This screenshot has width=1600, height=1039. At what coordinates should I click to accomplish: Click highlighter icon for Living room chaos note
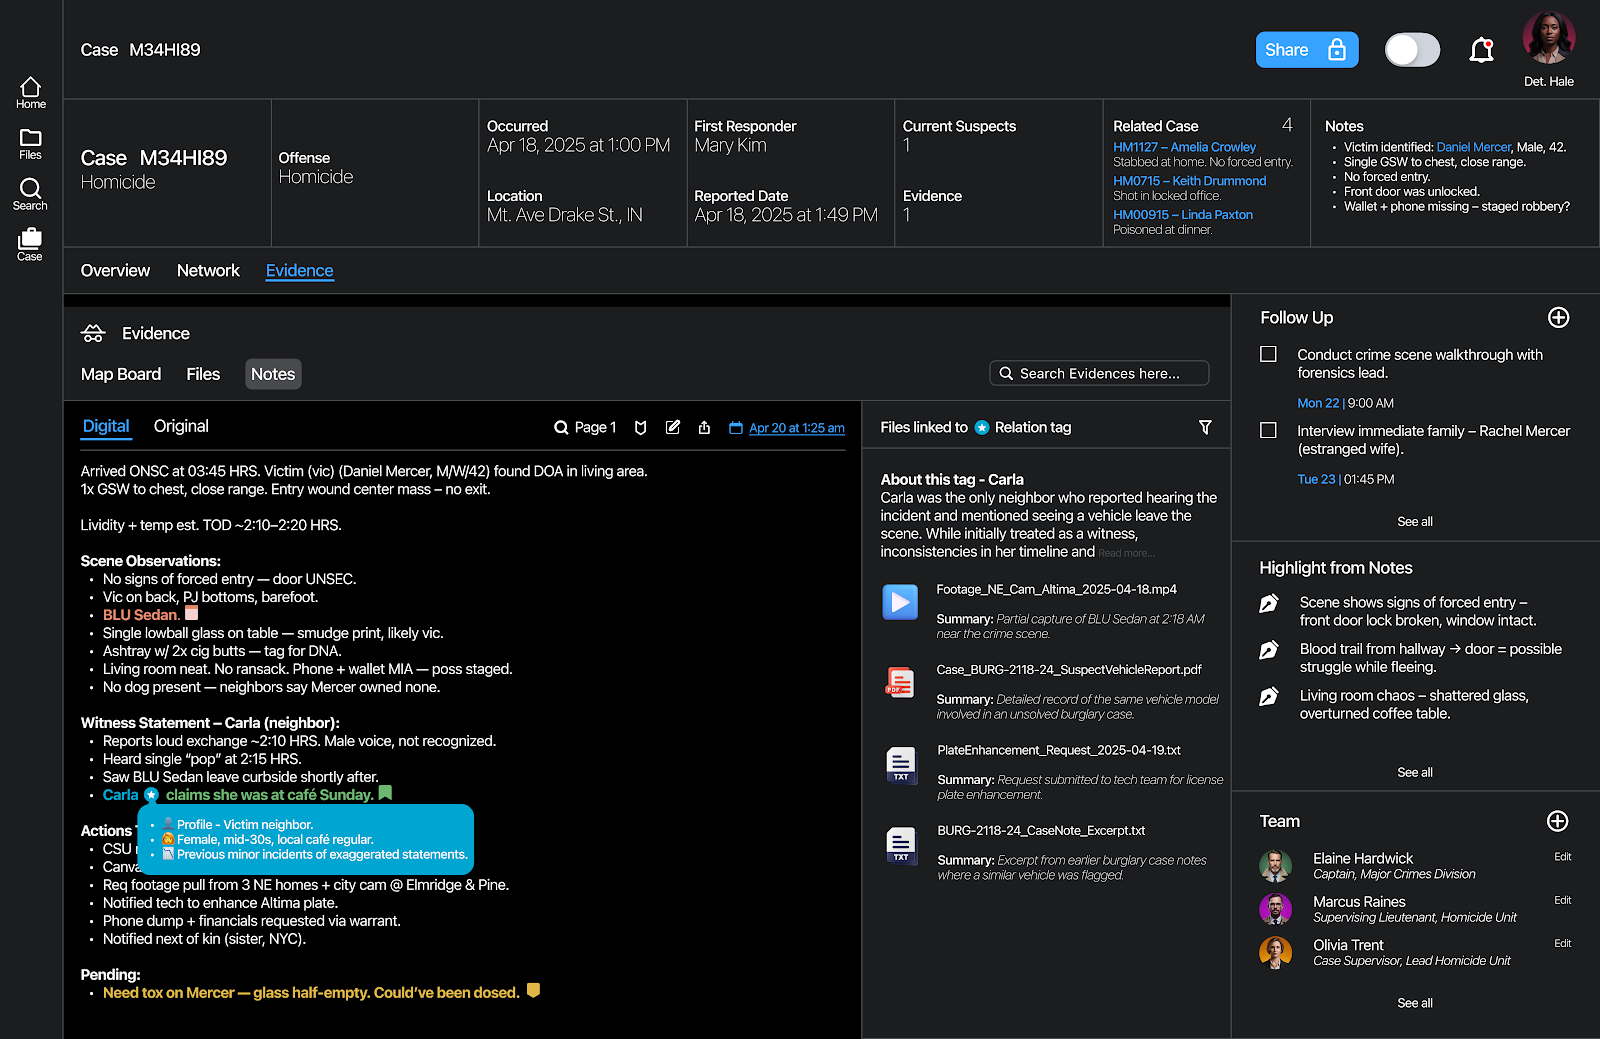point(1269,696)
